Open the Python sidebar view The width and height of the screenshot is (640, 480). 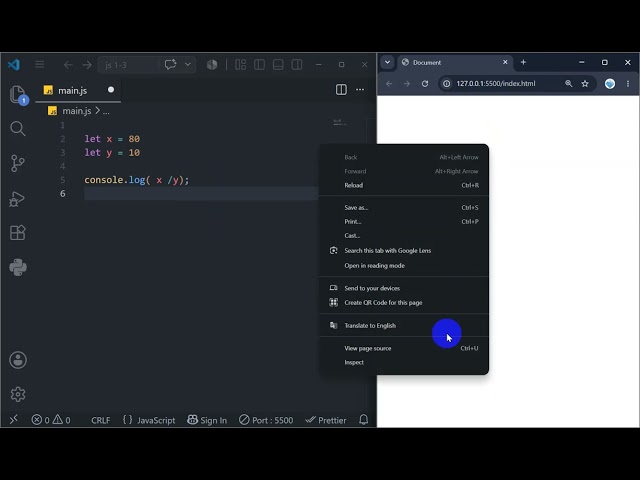[18, 267]
